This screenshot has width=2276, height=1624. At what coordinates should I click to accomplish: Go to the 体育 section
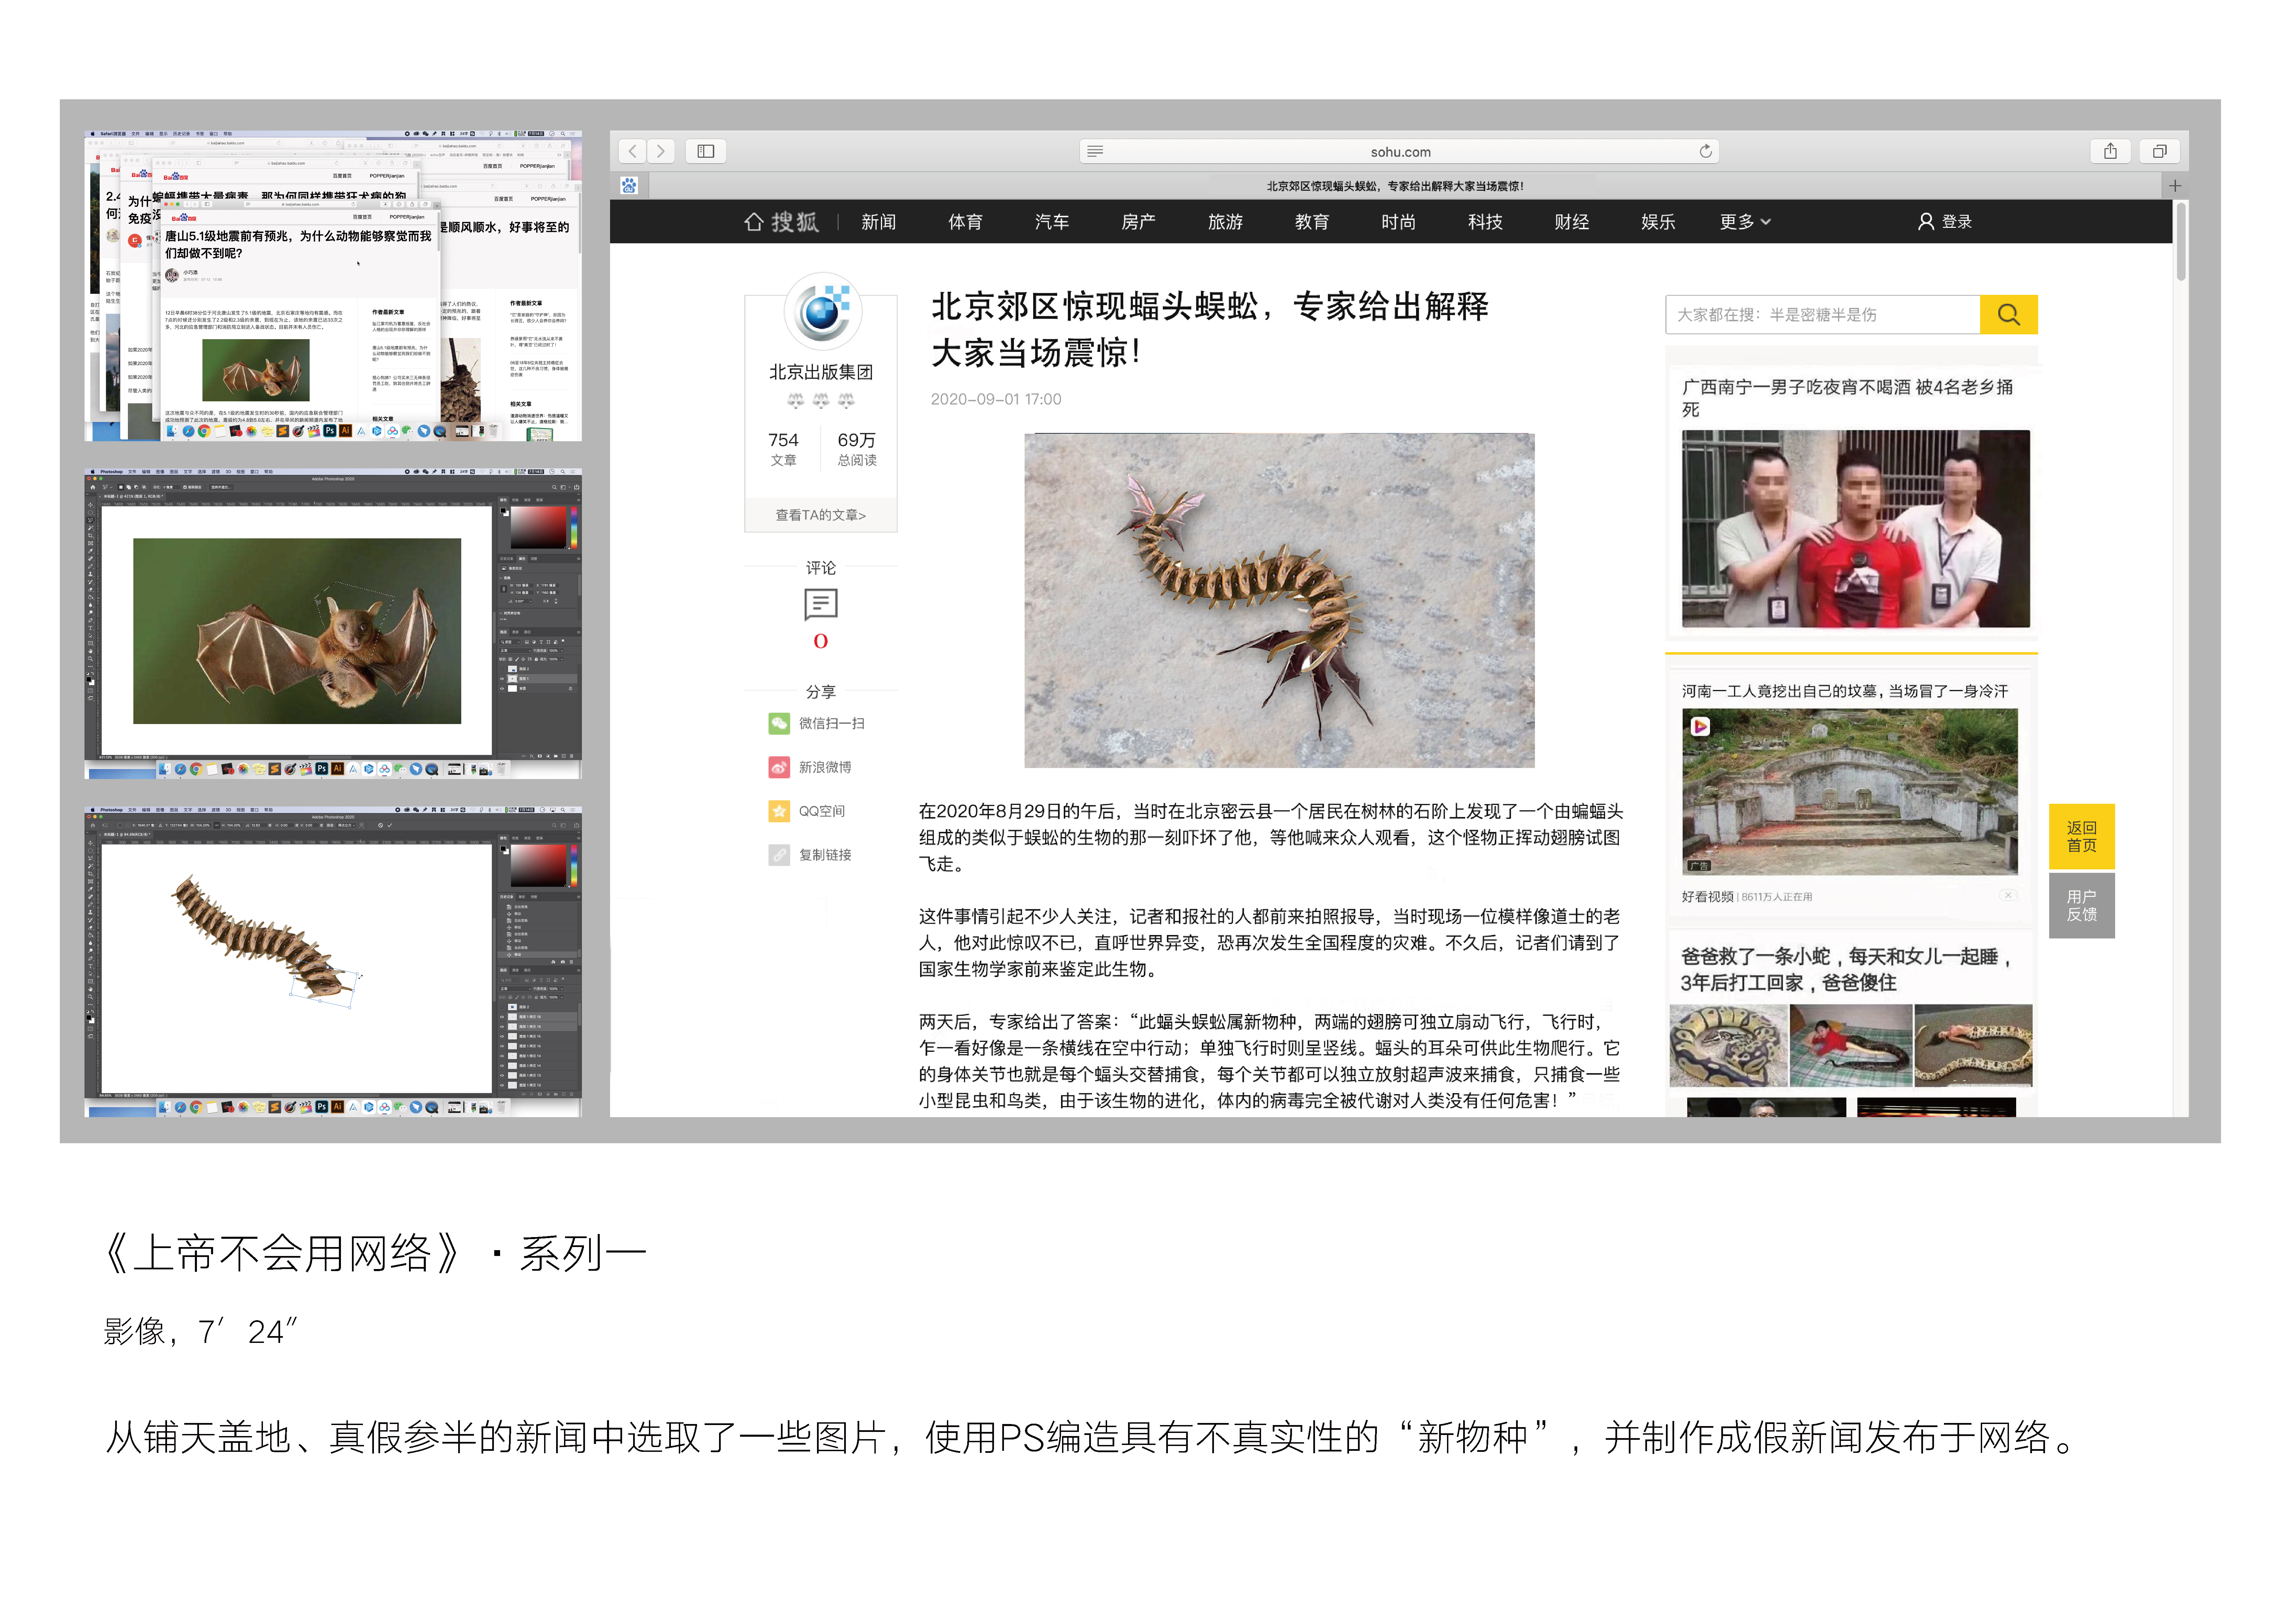tap(965, 222)
